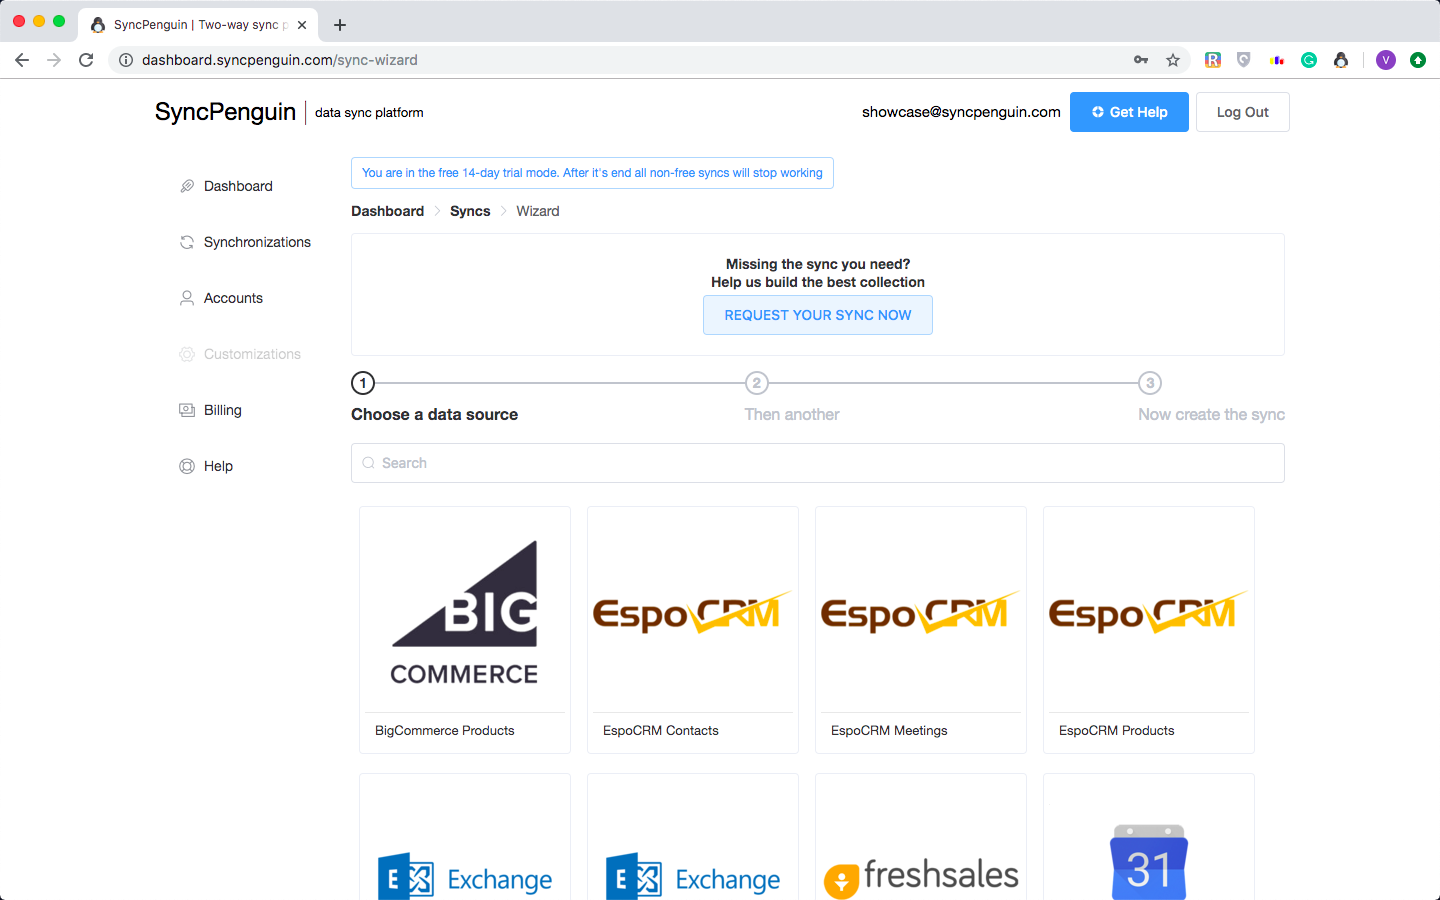1440x900 pixels.
Task: Click the Help lifebuoy icon
Action: coord(187,466)
